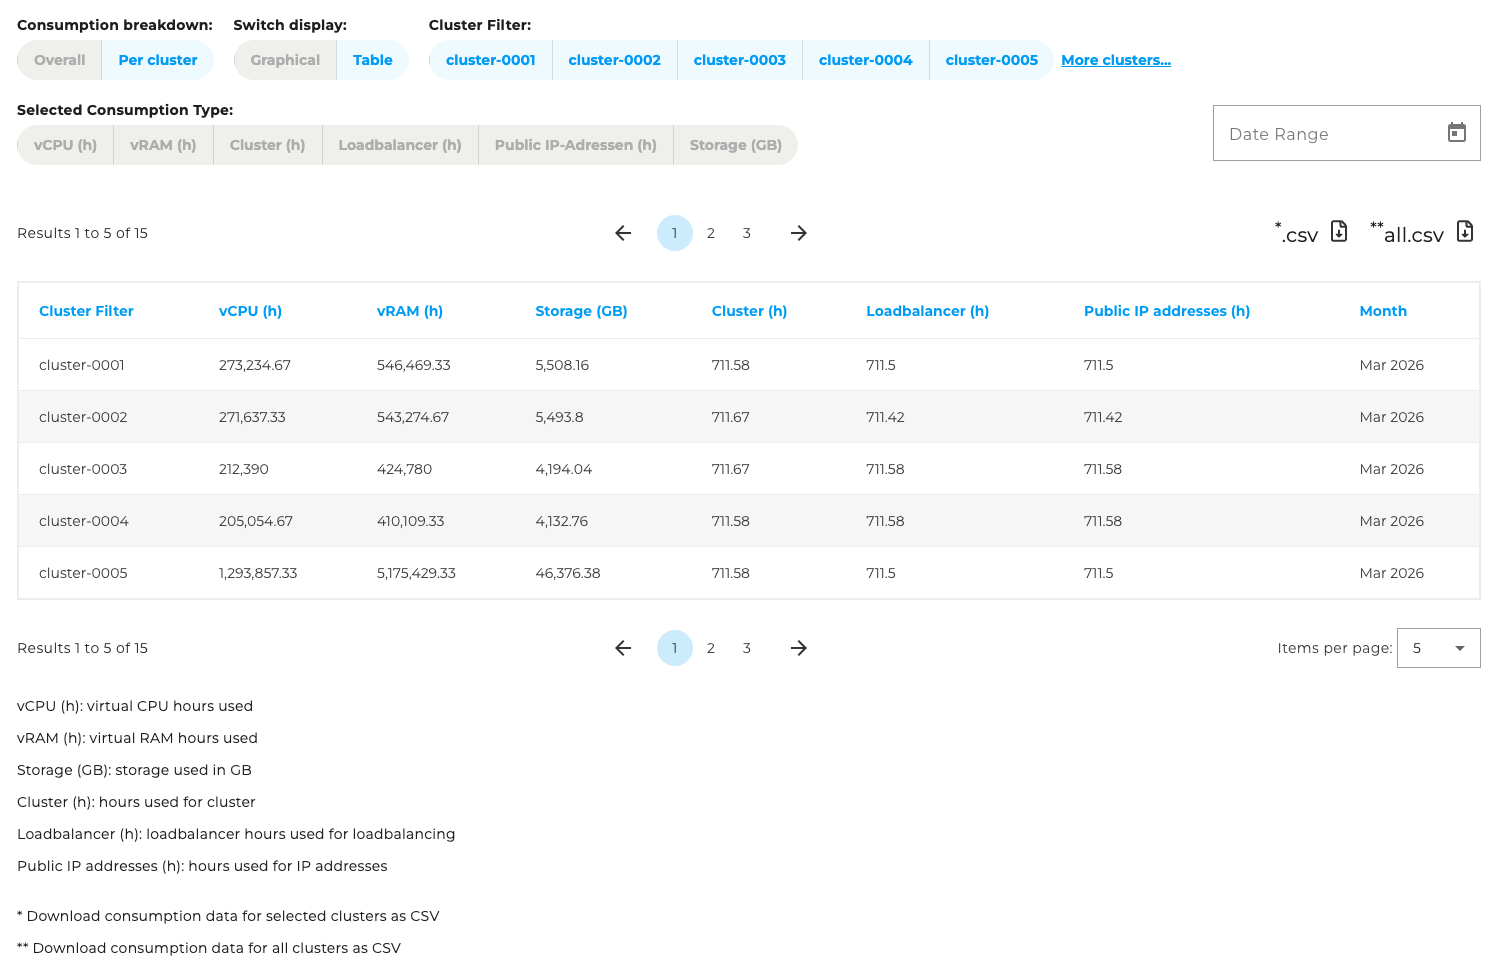Select Loadbalancer (h) consumption type

click(400, 145)
